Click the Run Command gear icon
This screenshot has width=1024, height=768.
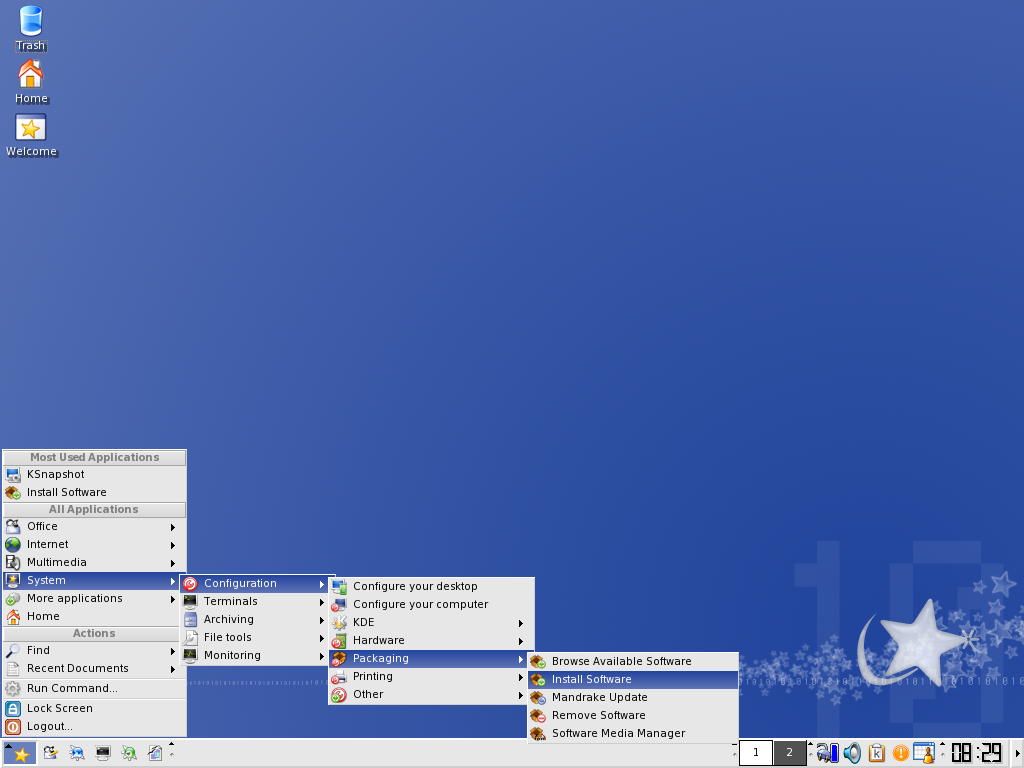tap(13, 688)
